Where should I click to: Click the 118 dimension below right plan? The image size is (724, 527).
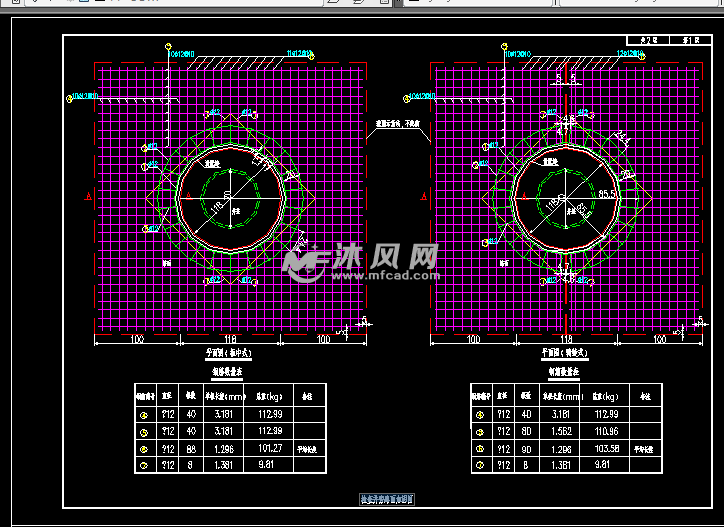coord(566,340)
